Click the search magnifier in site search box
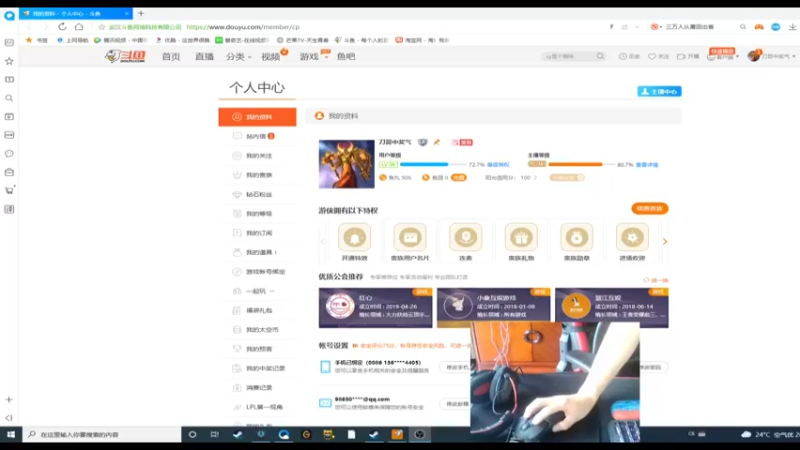The width and height of the screenshot is (800, 450). (601, 56)
